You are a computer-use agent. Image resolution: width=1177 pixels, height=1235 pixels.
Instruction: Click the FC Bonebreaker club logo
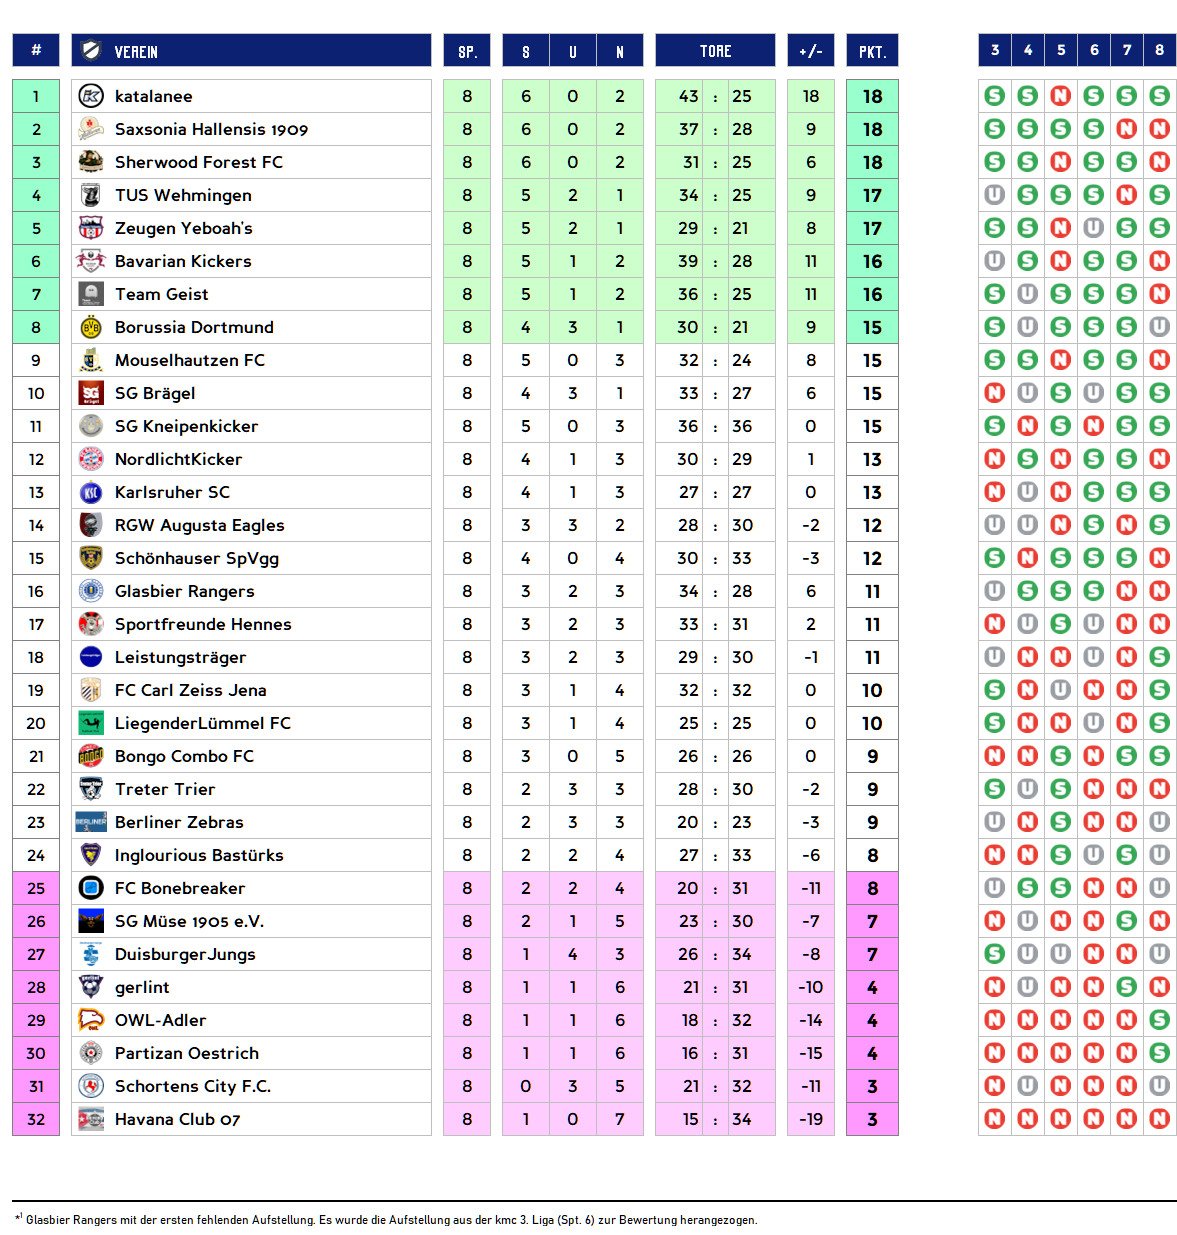coord(91,888)
